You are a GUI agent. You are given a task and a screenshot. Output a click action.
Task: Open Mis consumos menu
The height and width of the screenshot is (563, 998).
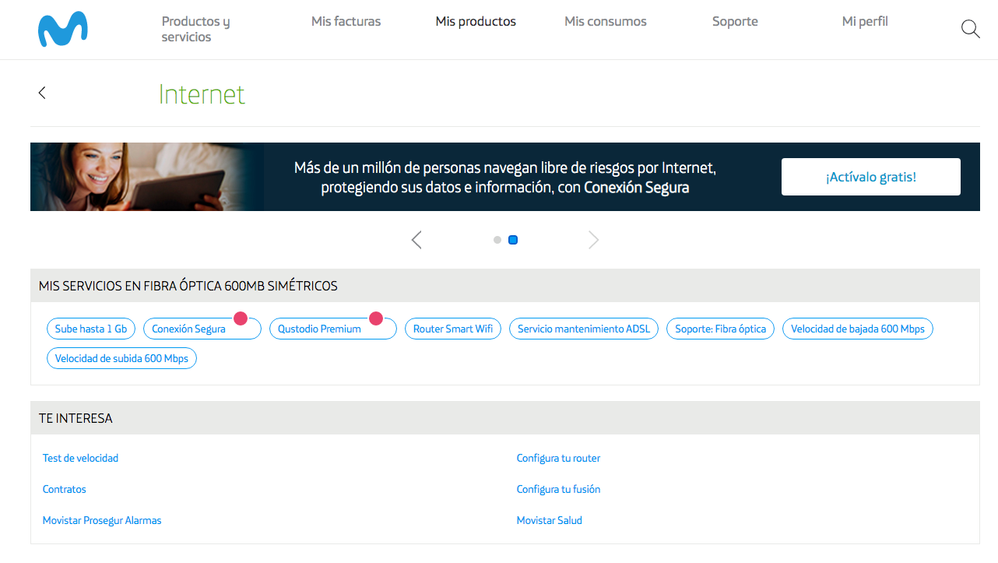click(605, 22)
